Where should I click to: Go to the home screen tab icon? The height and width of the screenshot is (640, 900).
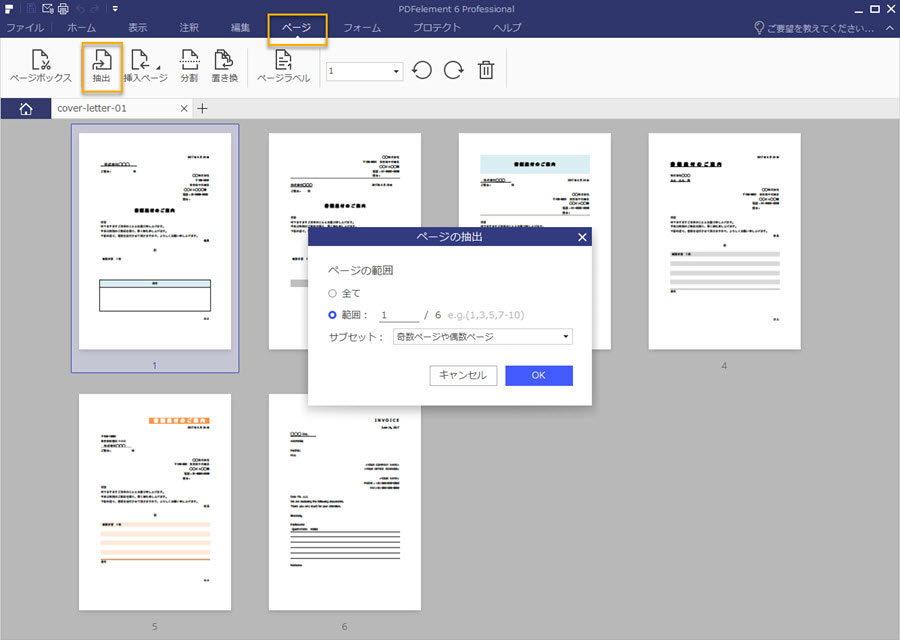pyautogui.click(x=26, y=108)
